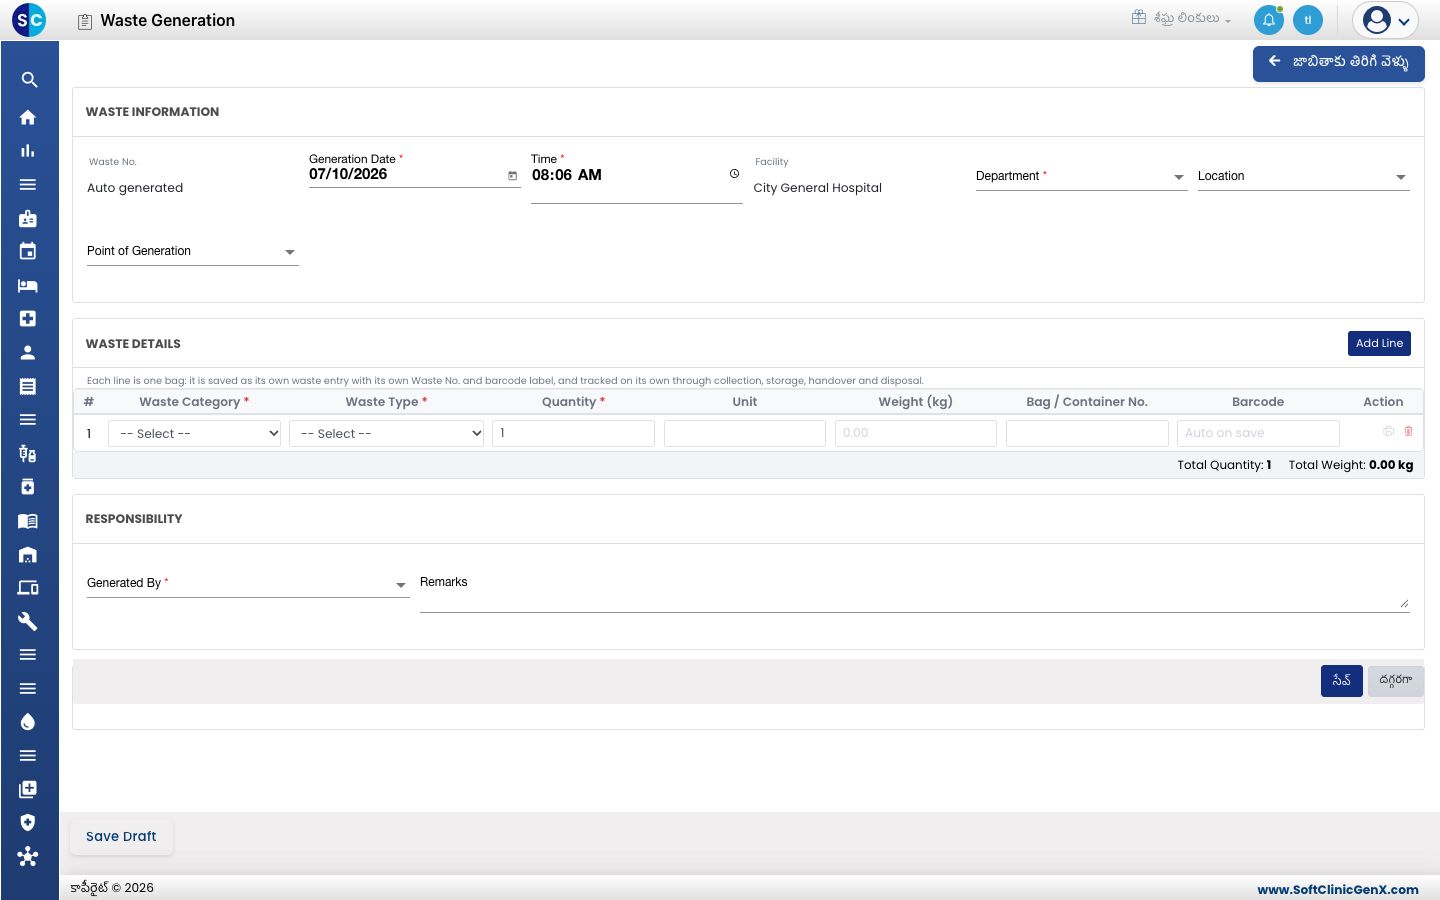Open the bar chart dashboard icon
The height and width of the screenshot is (900, 1440).
pyautogui.click(x=28, y=151)
